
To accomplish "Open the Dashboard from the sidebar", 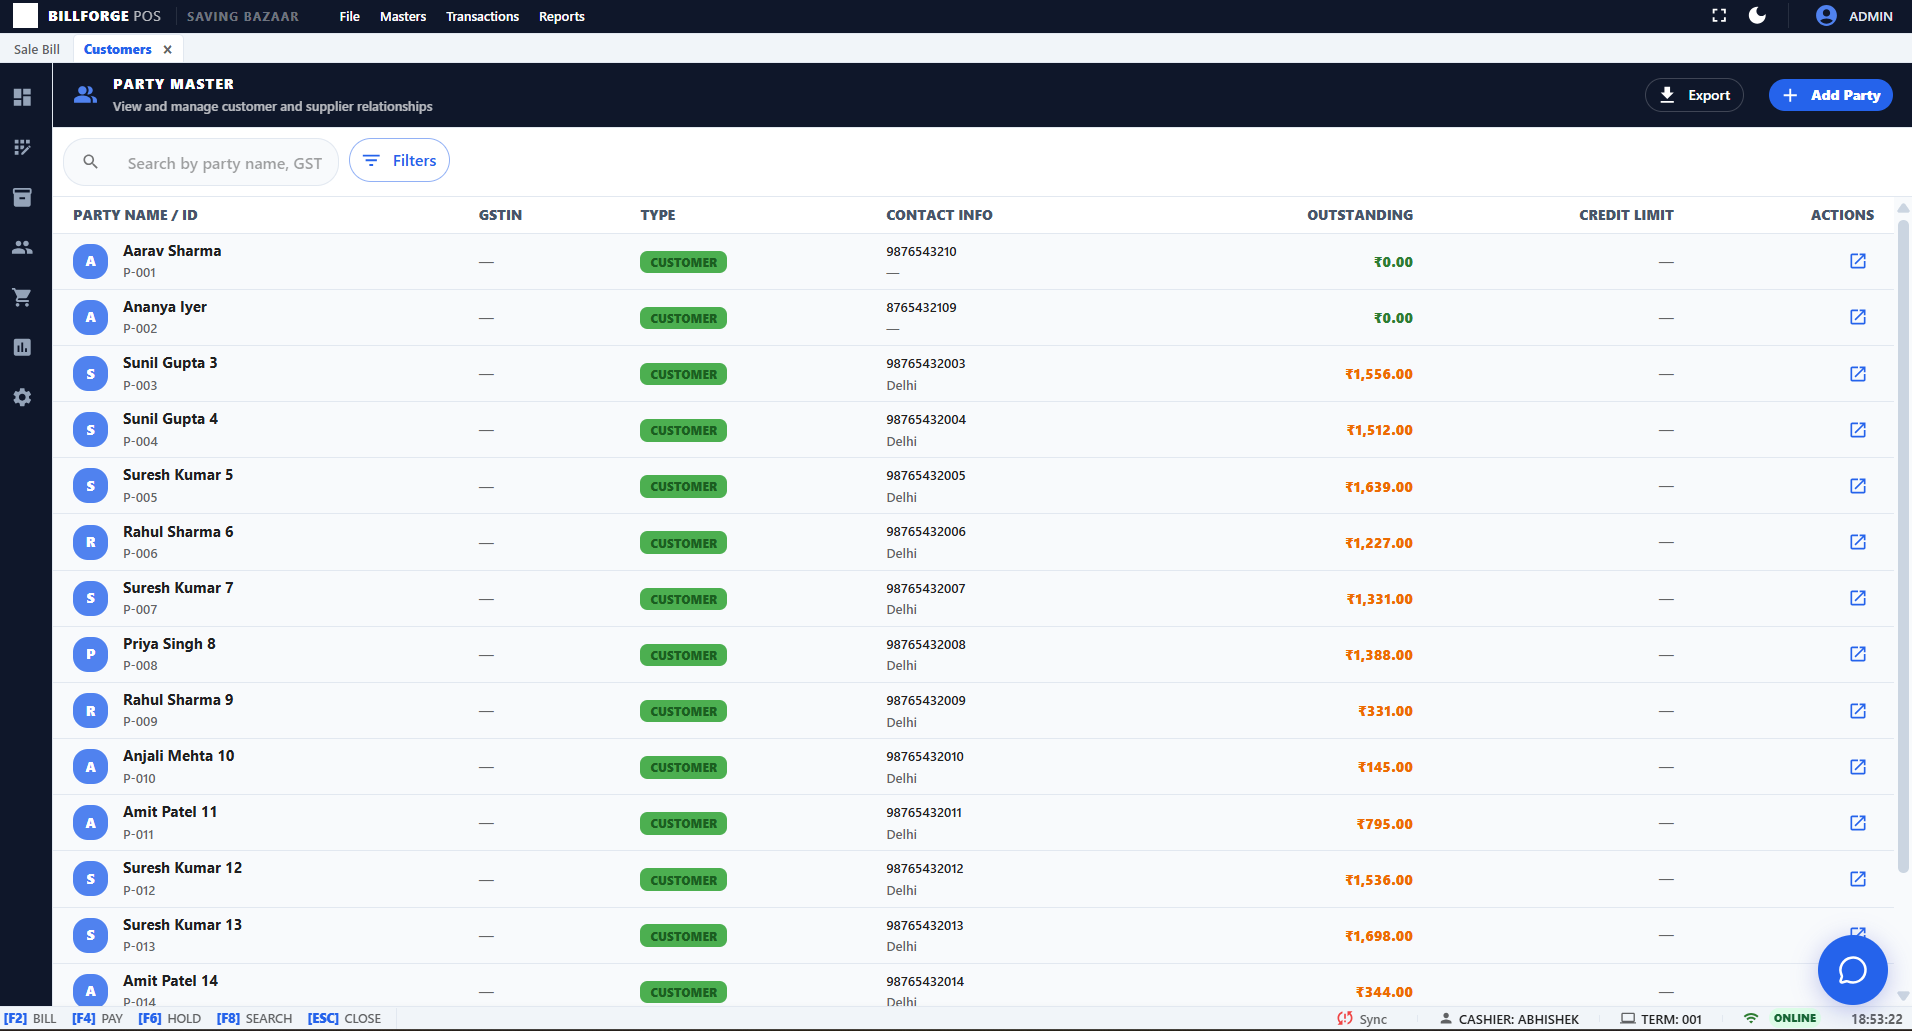I will tap(22, 96).
